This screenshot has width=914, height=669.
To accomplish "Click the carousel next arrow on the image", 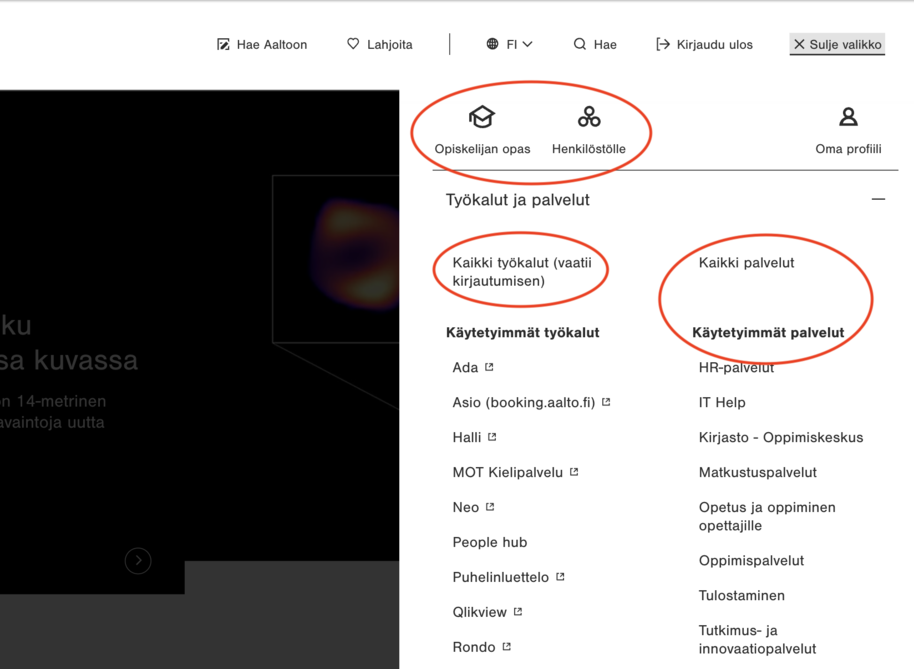I will tap(138, 561).
